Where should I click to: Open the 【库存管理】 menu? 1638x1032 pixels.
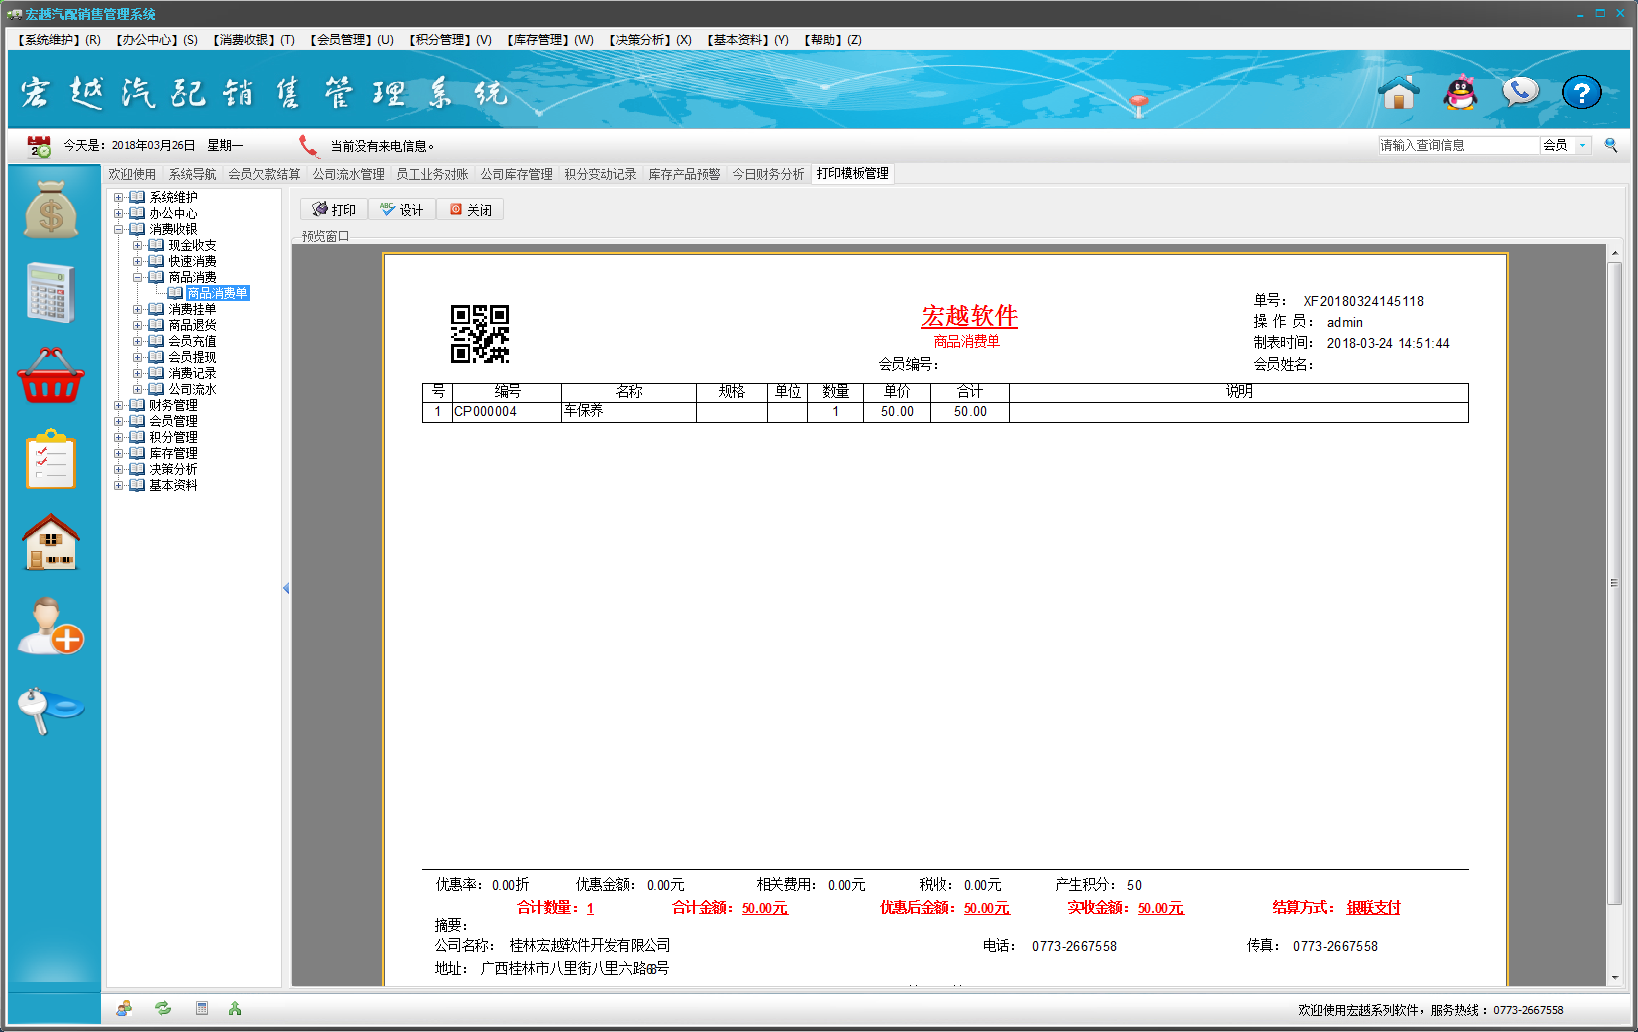point(549,40)
